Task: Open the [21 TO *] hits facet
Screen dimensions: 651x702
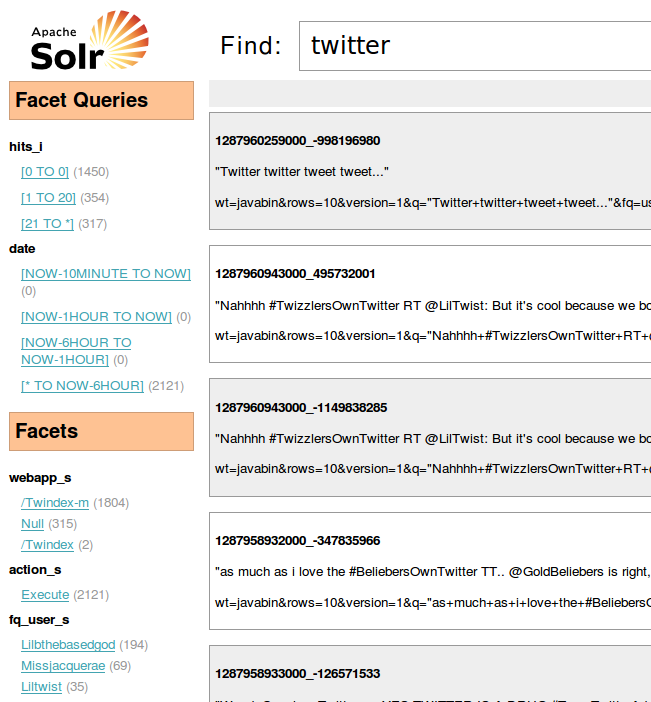Action: tap(47, 224)
